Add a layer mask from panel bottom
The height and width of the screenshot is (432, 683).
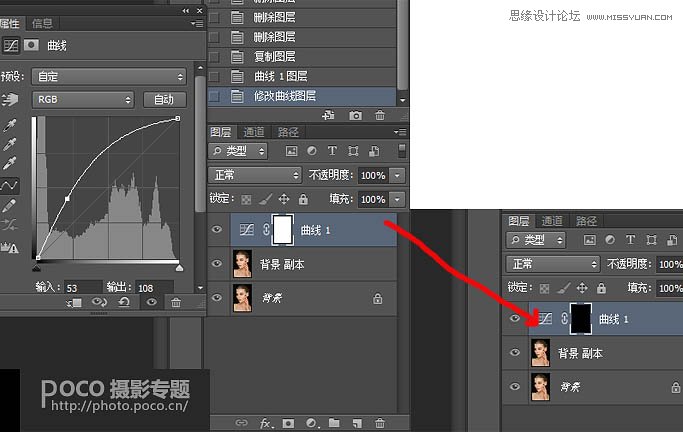[x=289, y=423]
